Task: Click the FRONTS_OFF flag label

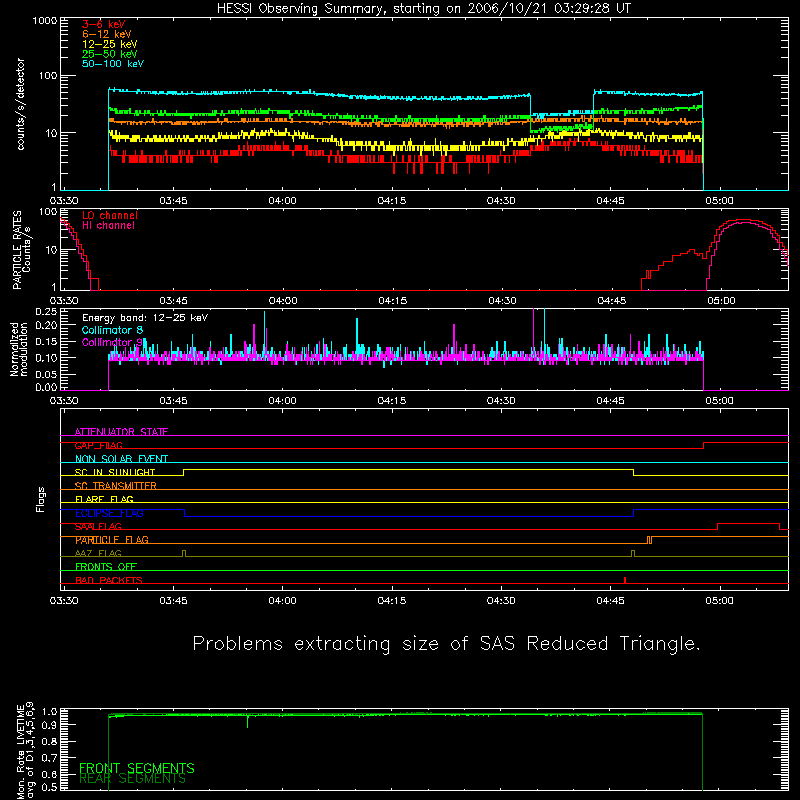Action: 106,567
